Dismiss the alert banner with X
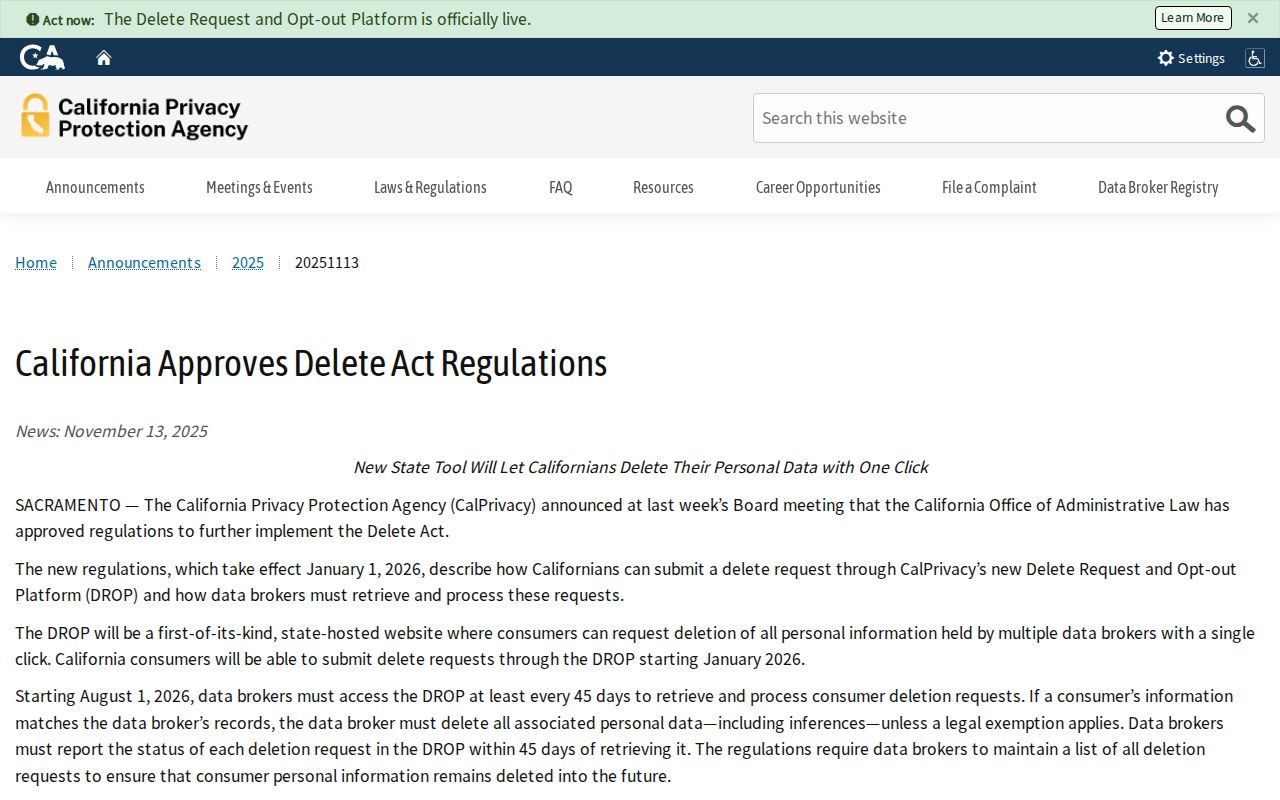1280x800 pixels. [x=1253, y=18]
